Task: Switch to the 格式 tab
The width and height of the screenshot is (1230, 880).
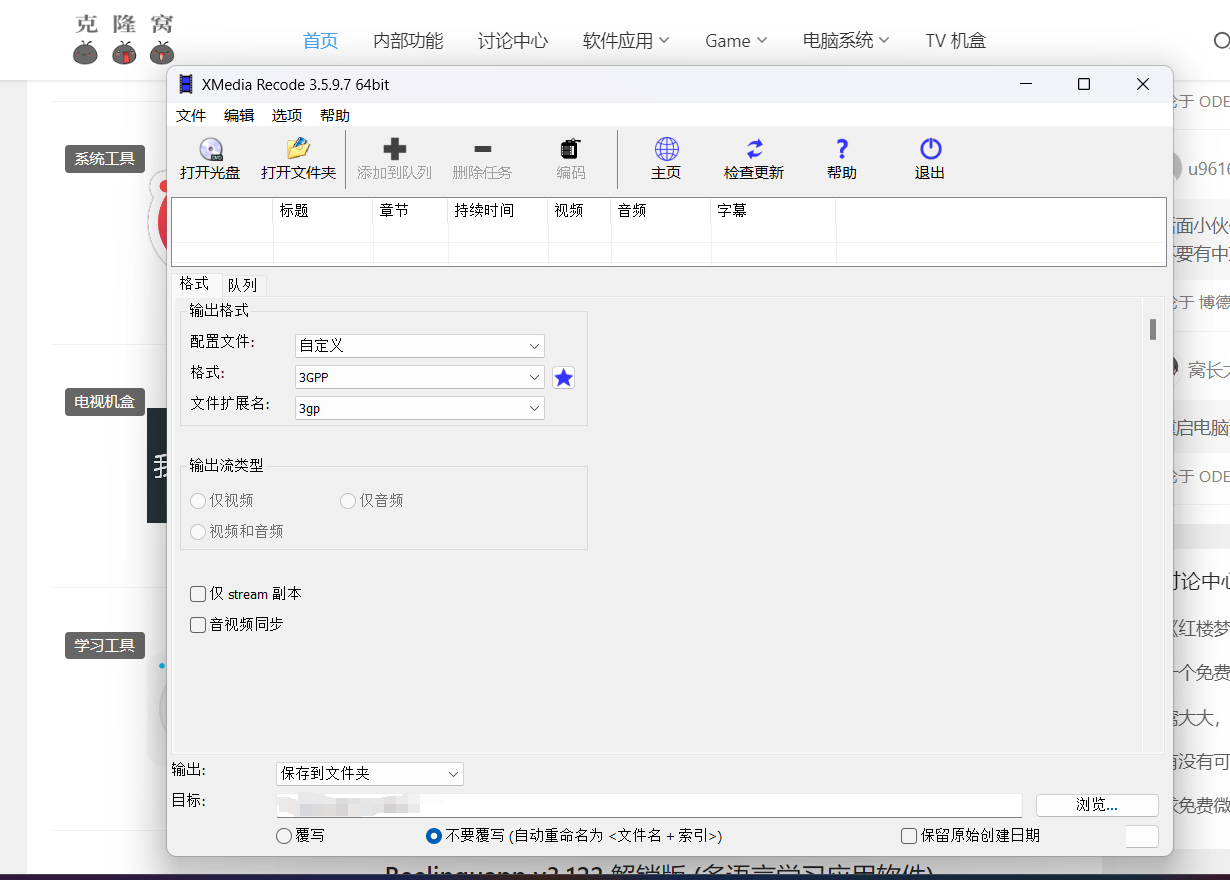Action: tap(195, 284)
